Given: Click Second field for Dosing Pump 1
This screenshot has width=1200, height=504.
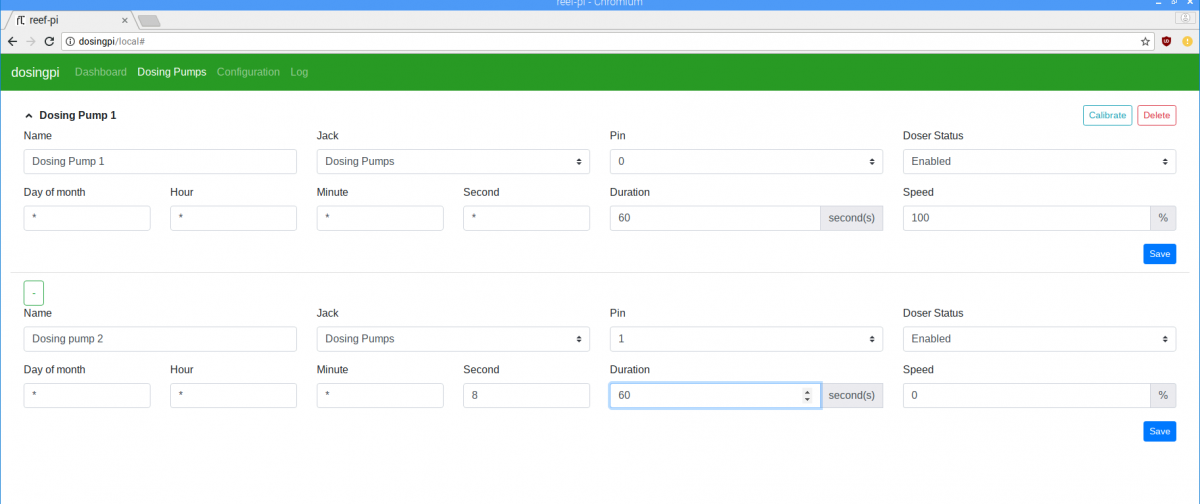Looking at the screenshot, I should coord(526,218).
